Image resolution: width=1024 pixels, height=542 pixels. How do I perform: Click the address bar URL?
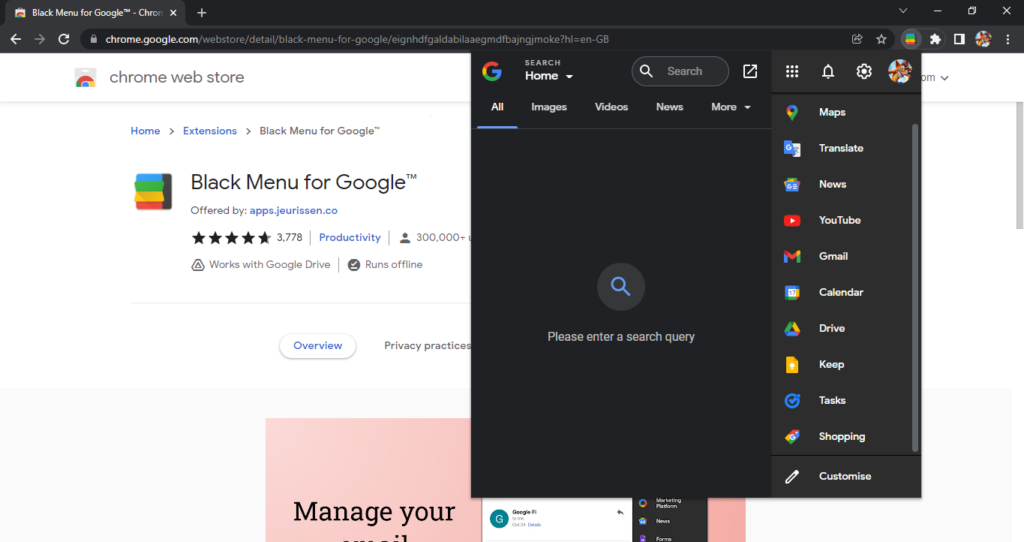pyautogui.click(x=357, y=39)
